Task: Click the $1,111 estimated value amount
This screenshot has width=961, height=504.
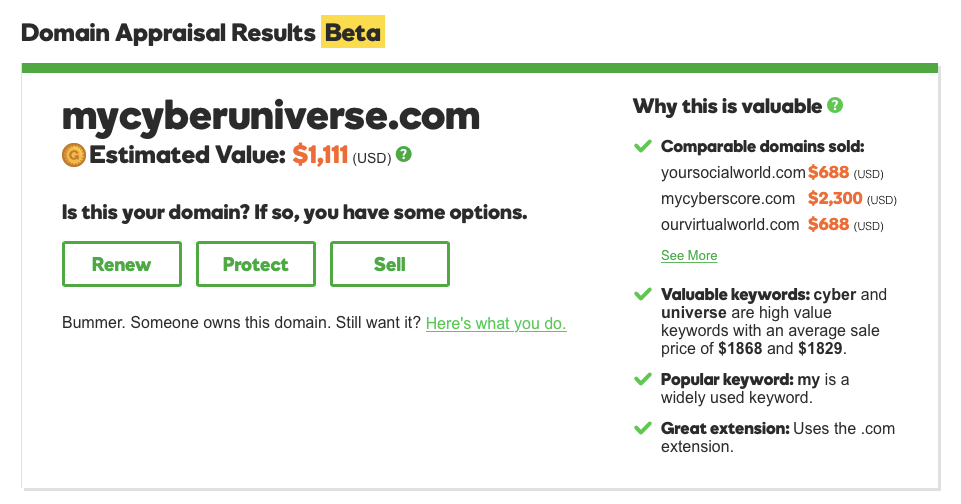Action: (x=320, y=155)
